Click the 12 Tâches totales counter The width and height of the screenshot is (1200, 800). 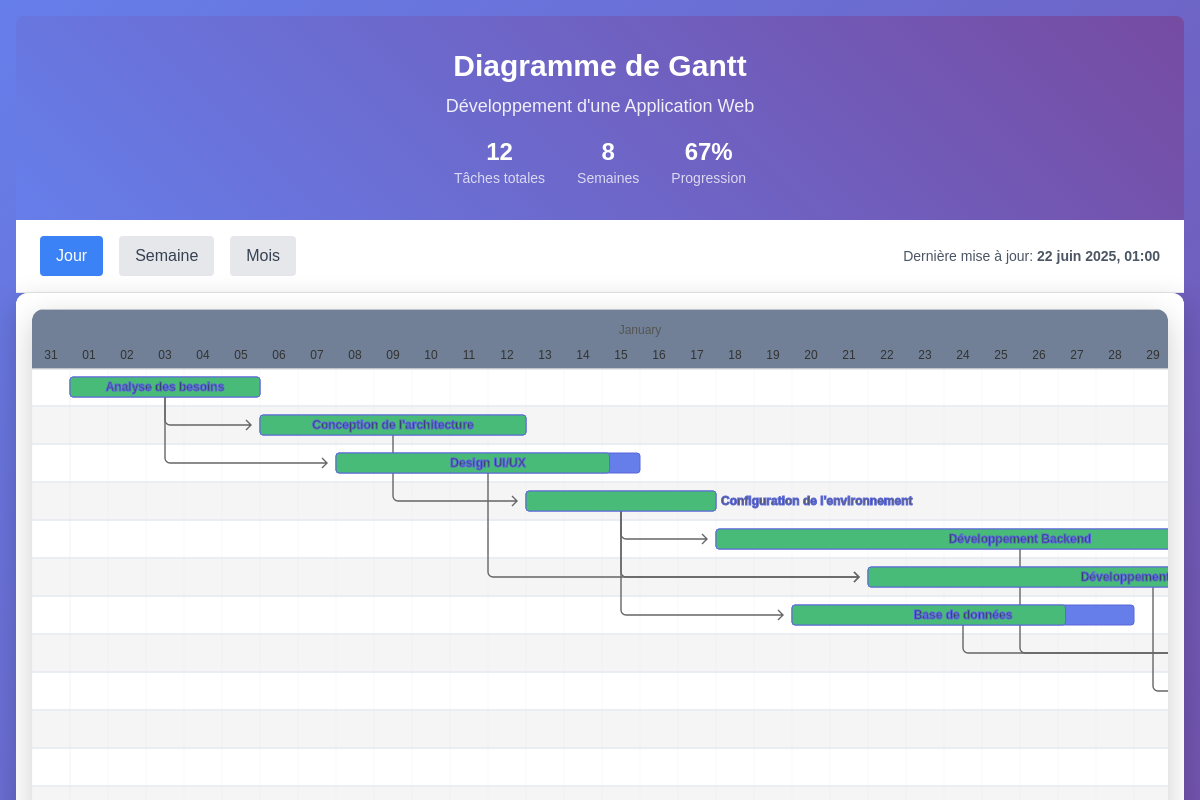click(x=499, y=162)
